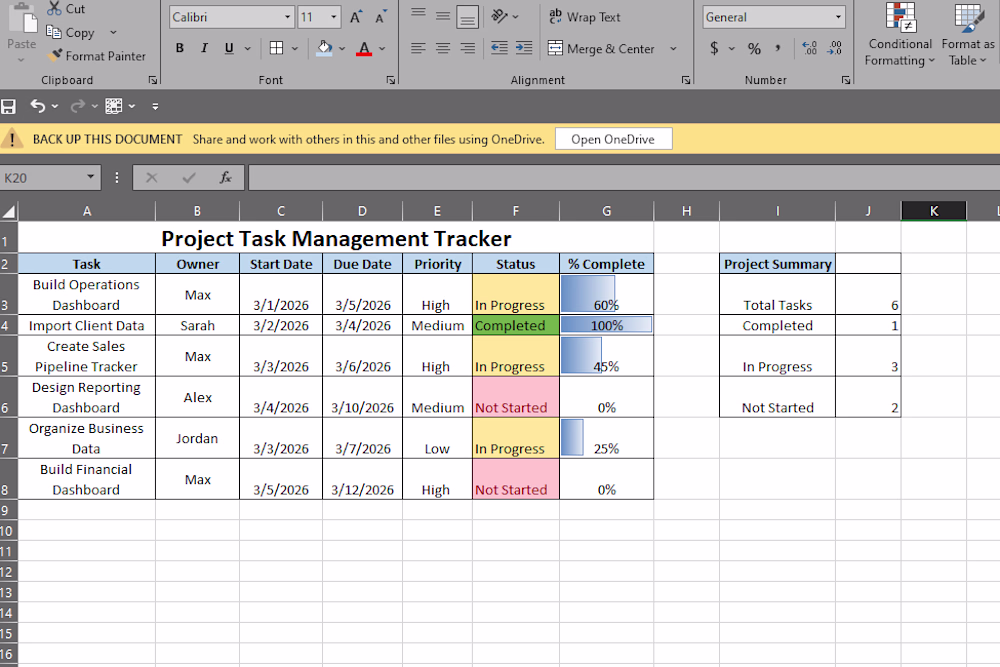The image size is (1000, 667).
Task: Open text orientation options
Action: (500, 17)
